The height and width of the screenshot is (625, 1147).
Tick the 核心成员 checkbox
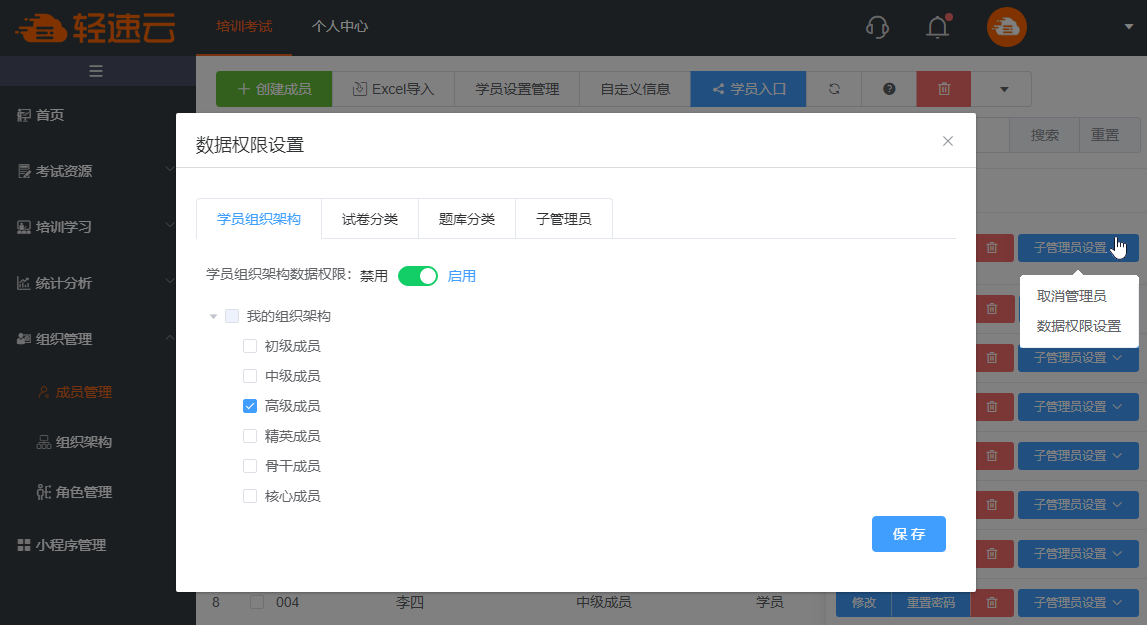(x=250, y=496)
